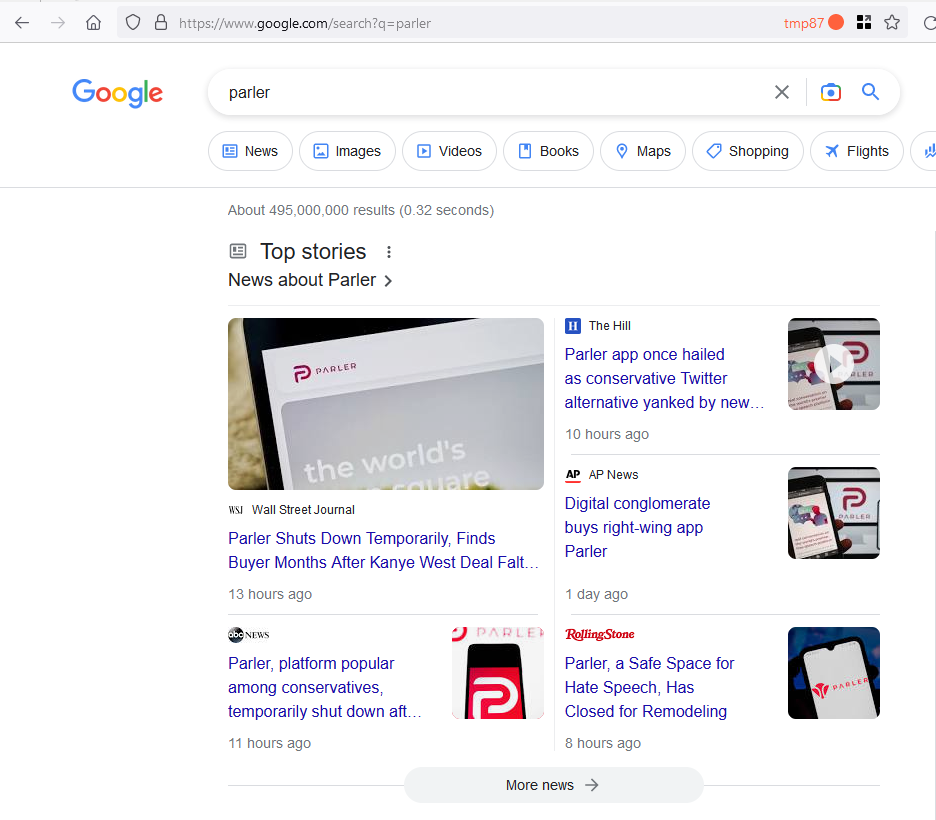Bookmark this page with the star
Screen dimensions: 936x820
point(892,23)
